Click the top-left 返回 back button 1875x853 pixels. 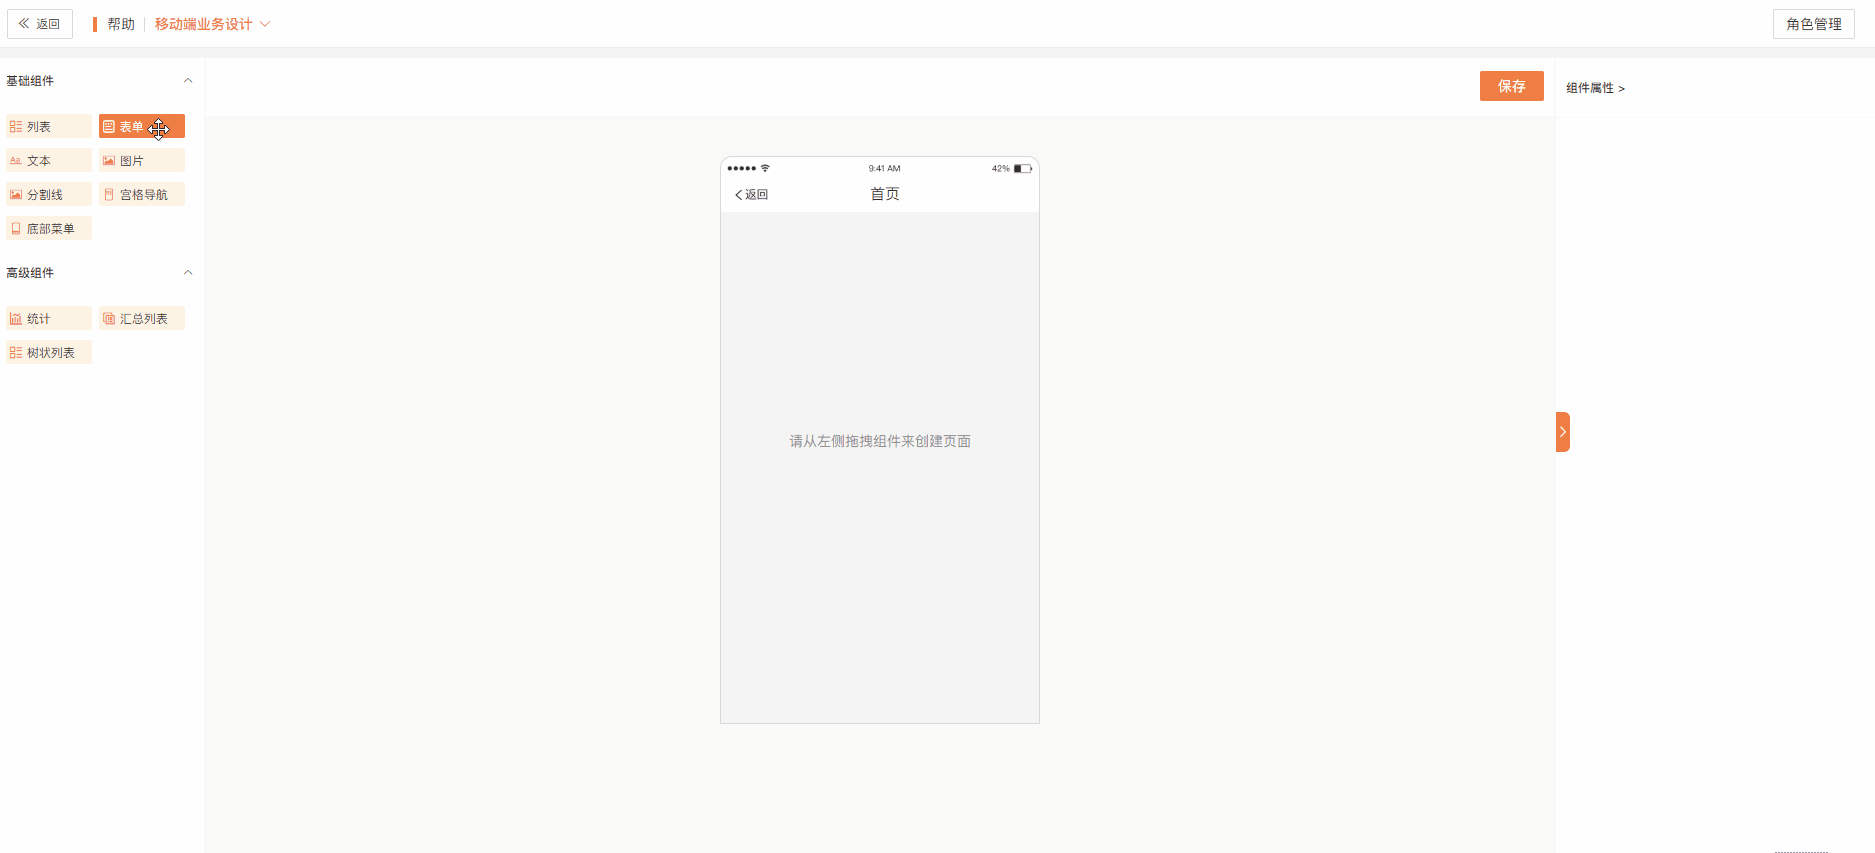coord(40,24)
